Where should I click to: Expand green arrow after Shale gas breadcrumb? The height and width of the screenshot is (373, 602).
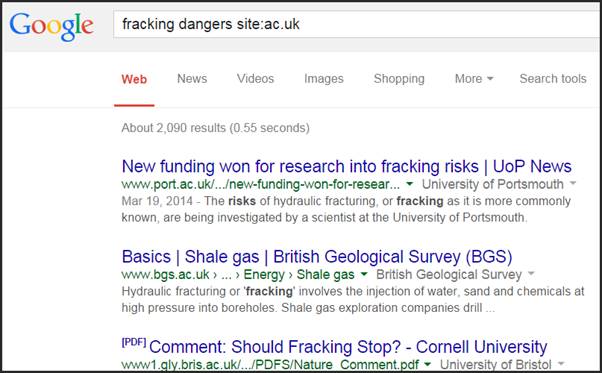point(364,274)
